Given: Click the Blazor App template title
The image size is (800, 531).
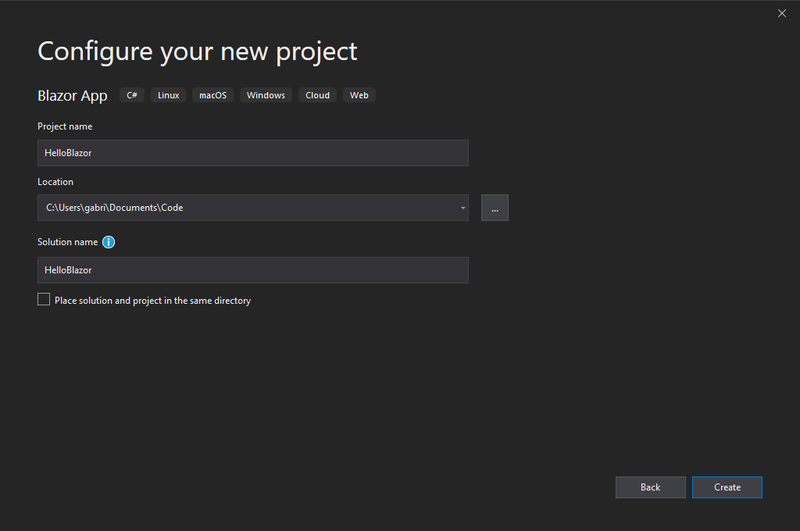Looking at the screenshot, I should (x=72, y=96).
